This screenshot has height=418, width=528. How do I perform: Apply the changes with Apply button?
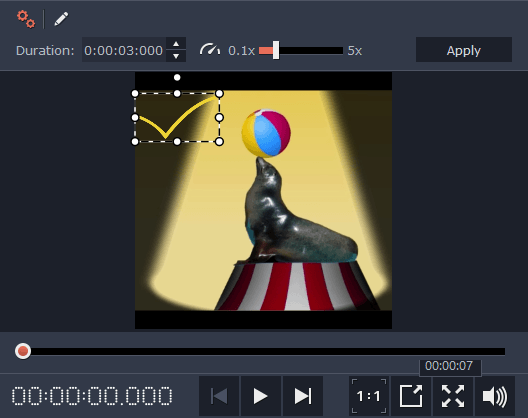click(464, 50)
